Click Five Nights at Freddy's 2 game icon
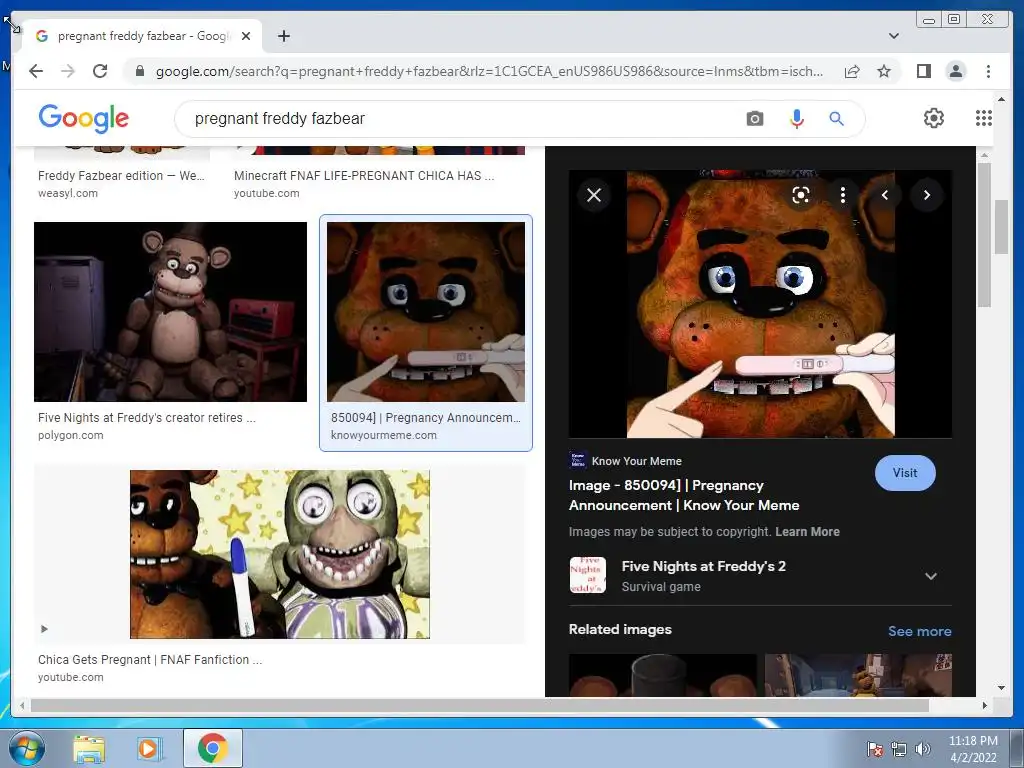 [587, 575]
